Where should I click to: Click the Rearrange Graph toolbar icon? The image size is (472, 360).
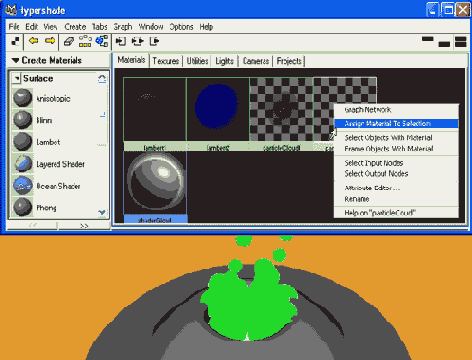pos(85,41)
